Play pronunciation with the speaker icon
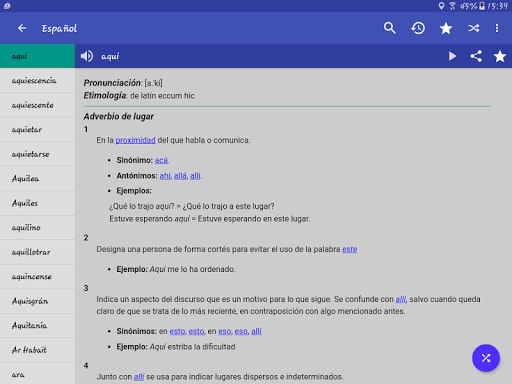The image size is (512, 384). point(87,56)
